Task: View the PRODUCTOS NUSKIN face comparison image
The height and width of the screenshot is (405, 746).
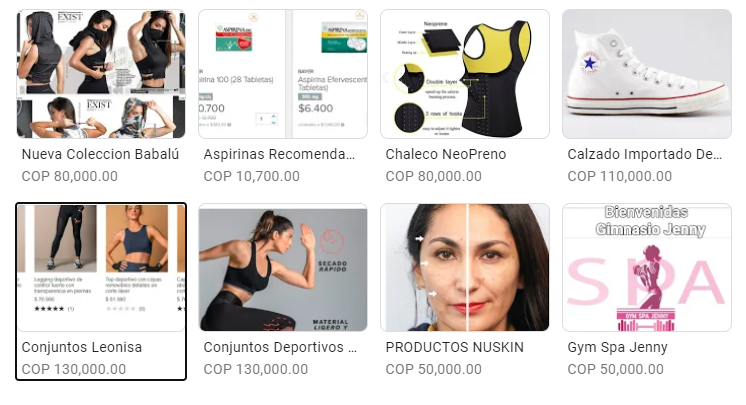Action: pyautogui.click(x=465, y=267)
